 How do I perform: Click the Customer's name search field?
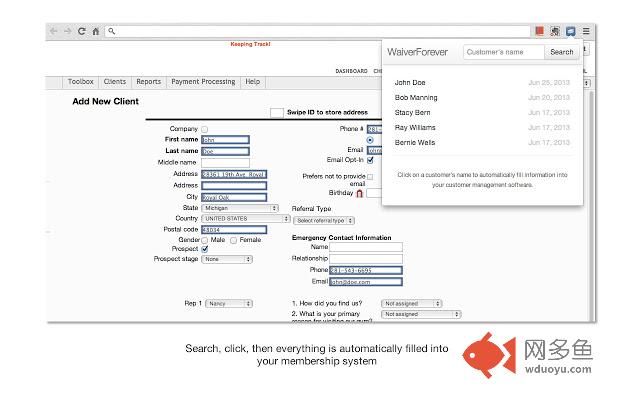point(504,52)
